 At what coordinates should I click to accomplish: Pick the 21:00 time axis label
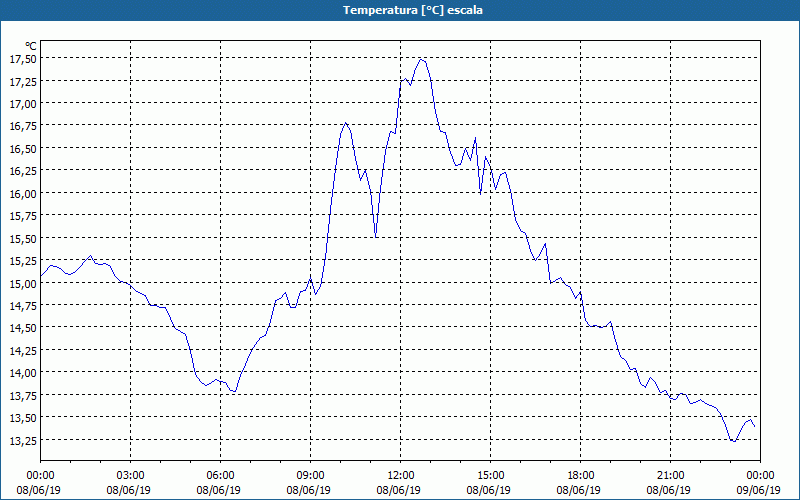[x=670, y=476]
